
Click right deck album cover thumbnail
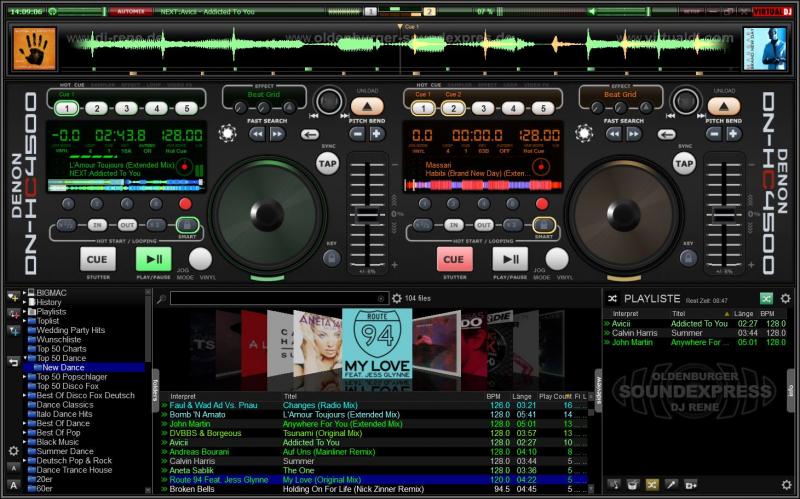[x=764, y=49]
